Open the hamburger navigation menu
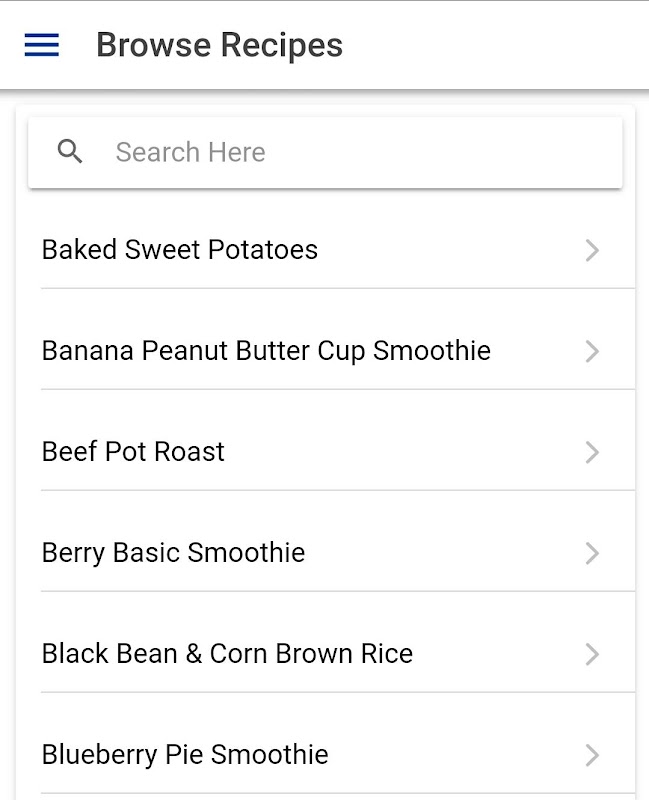This screenshot has height=800, width=649. point(42,45)
